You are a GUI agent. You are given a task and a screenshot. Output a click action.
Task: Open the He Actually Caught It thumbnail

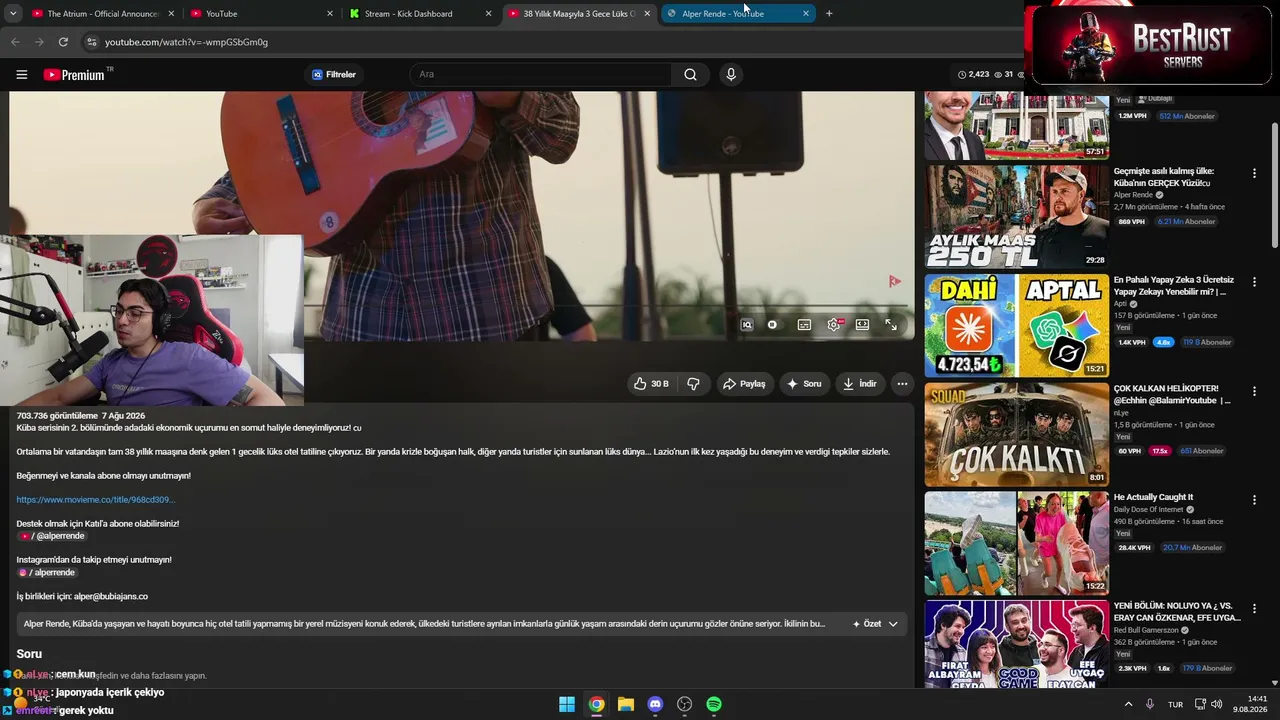1017,543
